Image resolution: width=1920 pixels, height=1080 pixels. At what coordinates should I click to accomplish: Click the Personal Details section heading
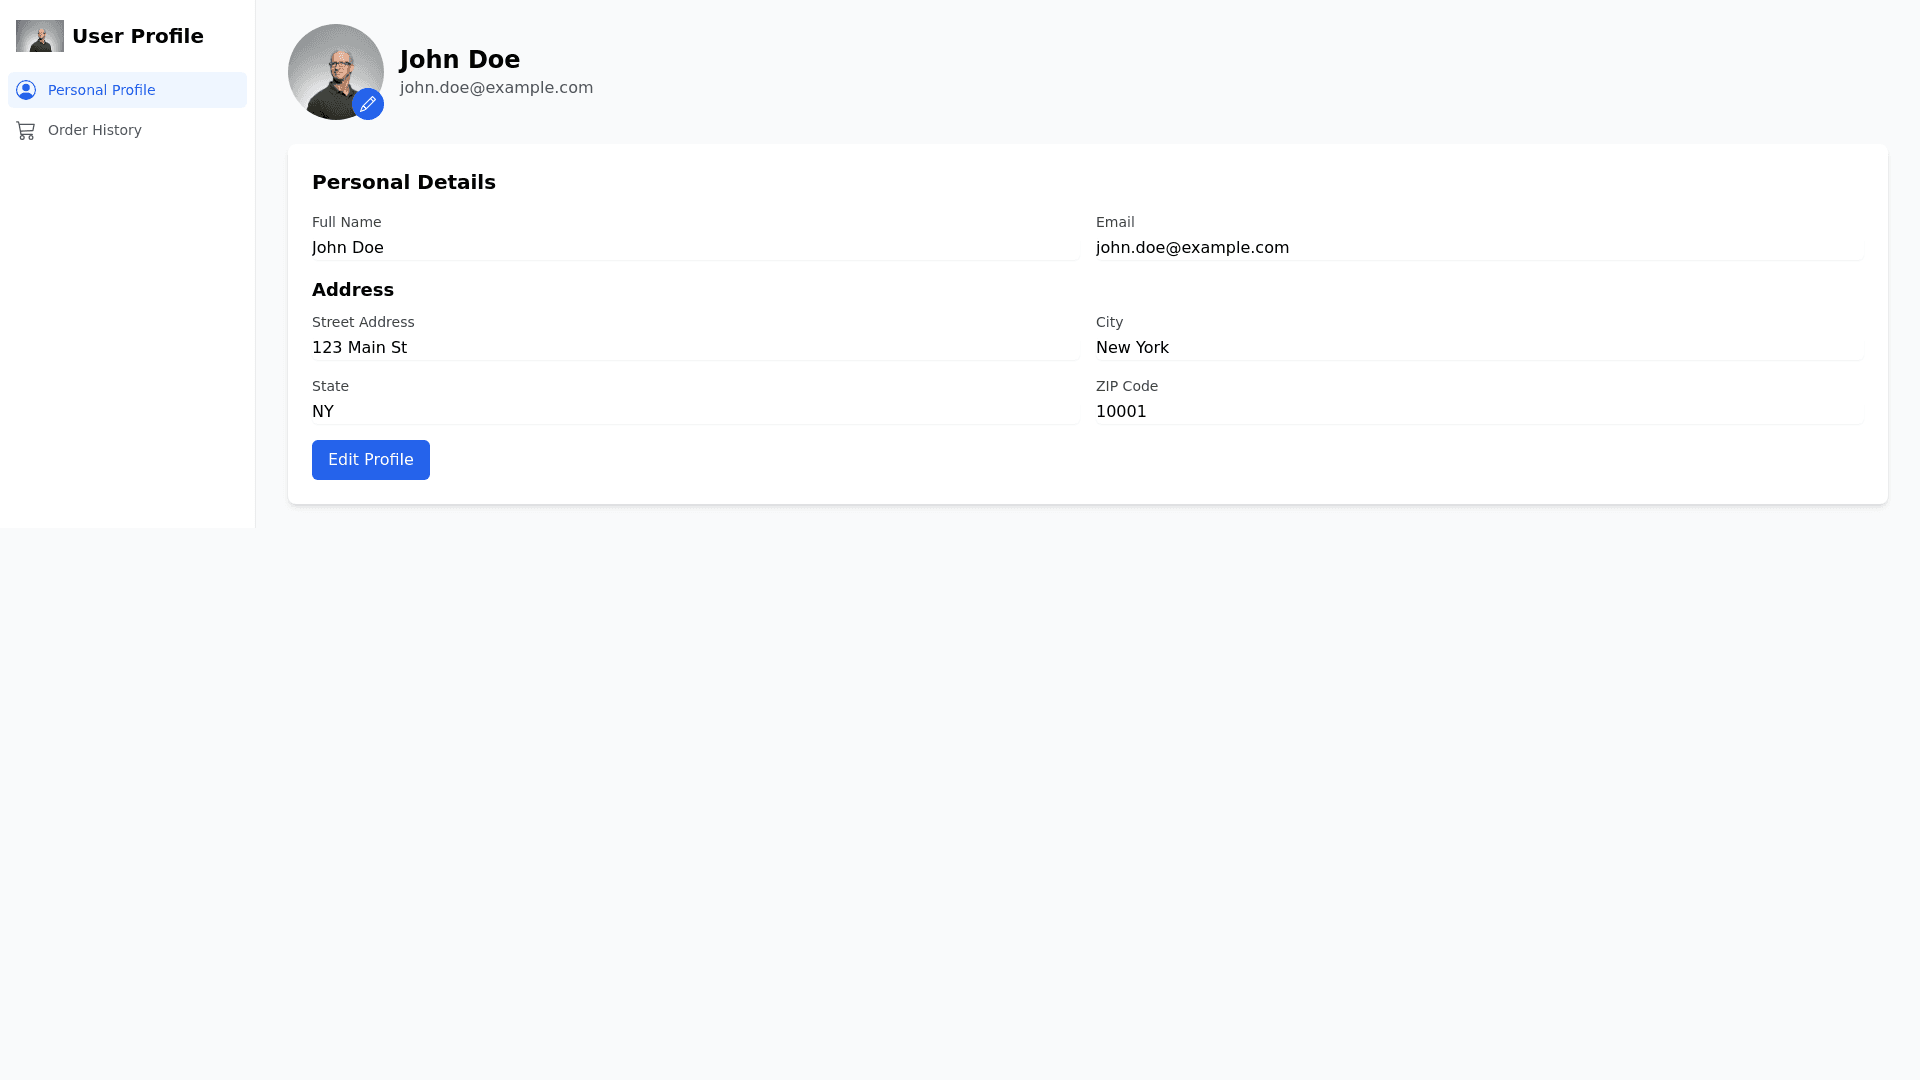(404, 182)
